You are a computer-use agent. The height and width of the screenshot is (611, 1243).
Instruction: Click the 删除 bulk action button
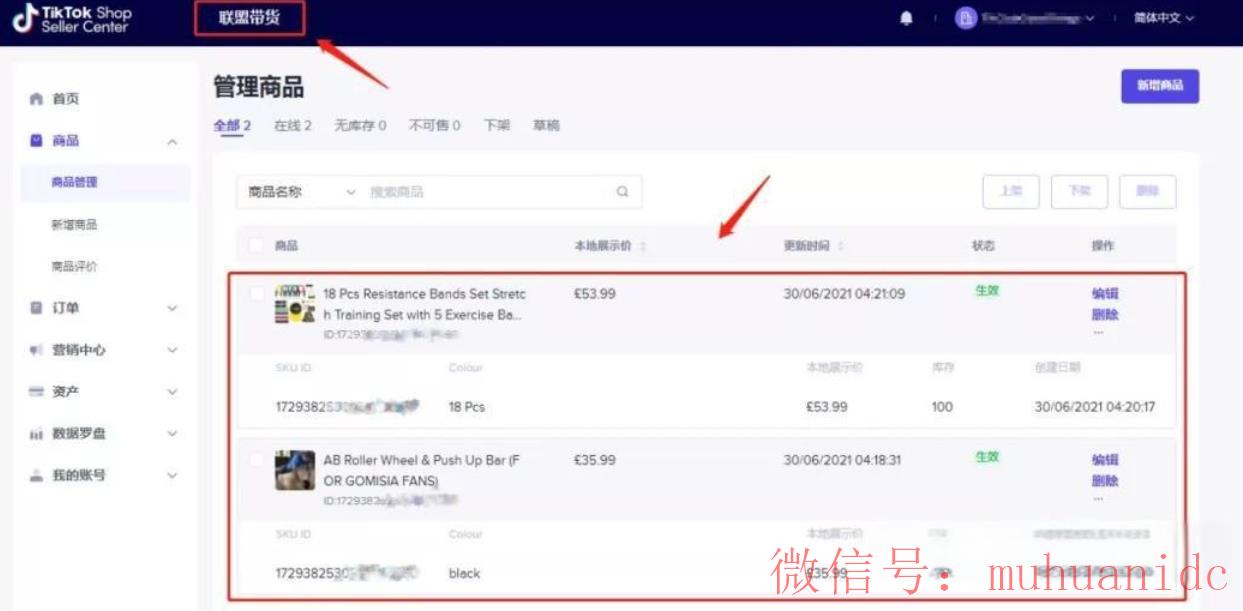[1147, 192]
